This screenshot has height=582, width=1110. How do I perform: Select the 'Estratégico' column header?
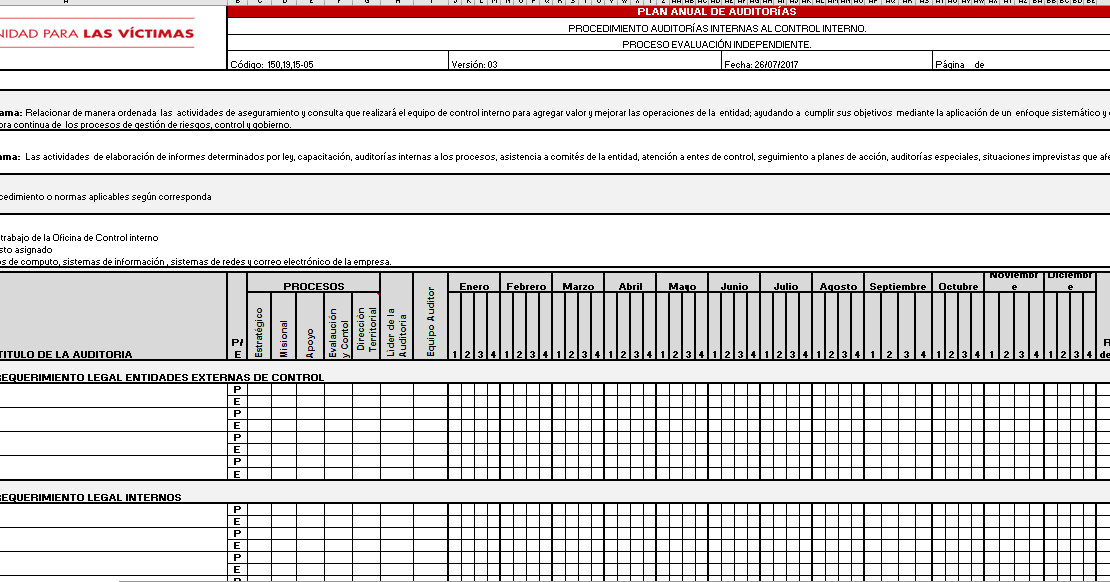[259, 326]
